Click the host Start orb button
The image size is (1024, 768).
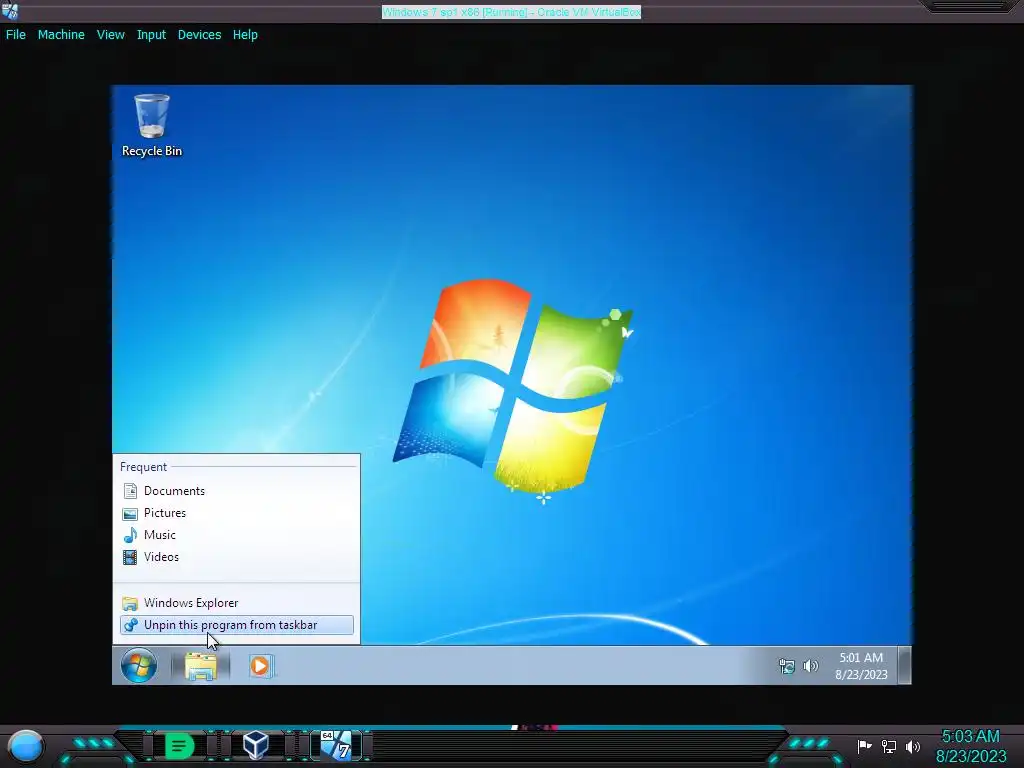[x=25, y=746]
